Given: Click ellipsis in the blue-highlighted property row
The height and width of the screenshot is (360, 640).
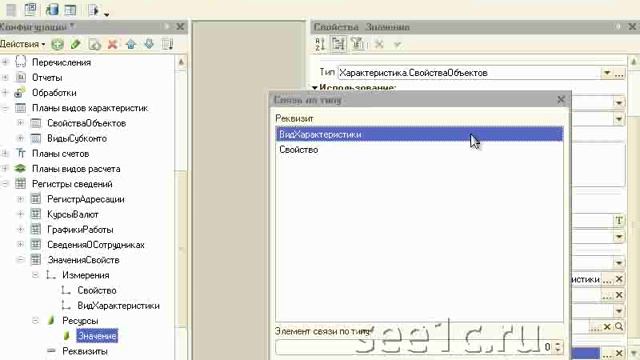Looking at the screenshot, I should tap(607, 353).
